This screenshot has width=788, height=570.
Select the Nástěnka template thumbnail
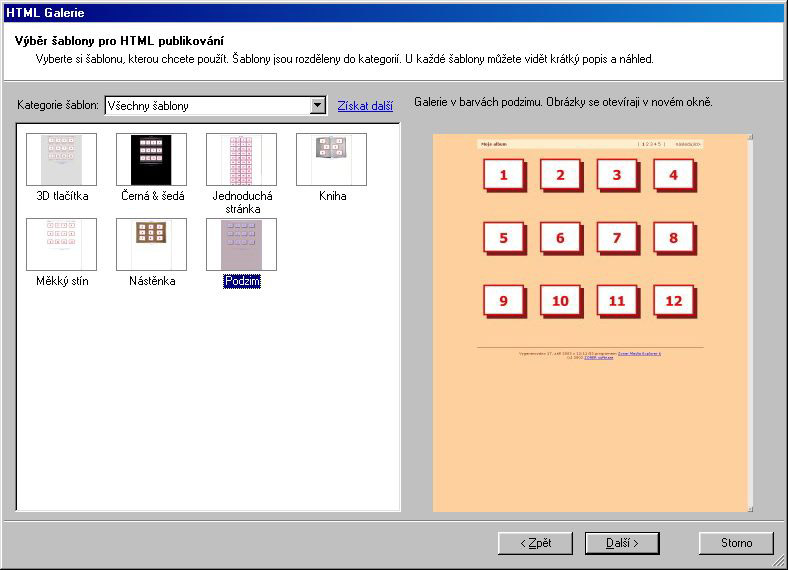(x=151, y=245)
